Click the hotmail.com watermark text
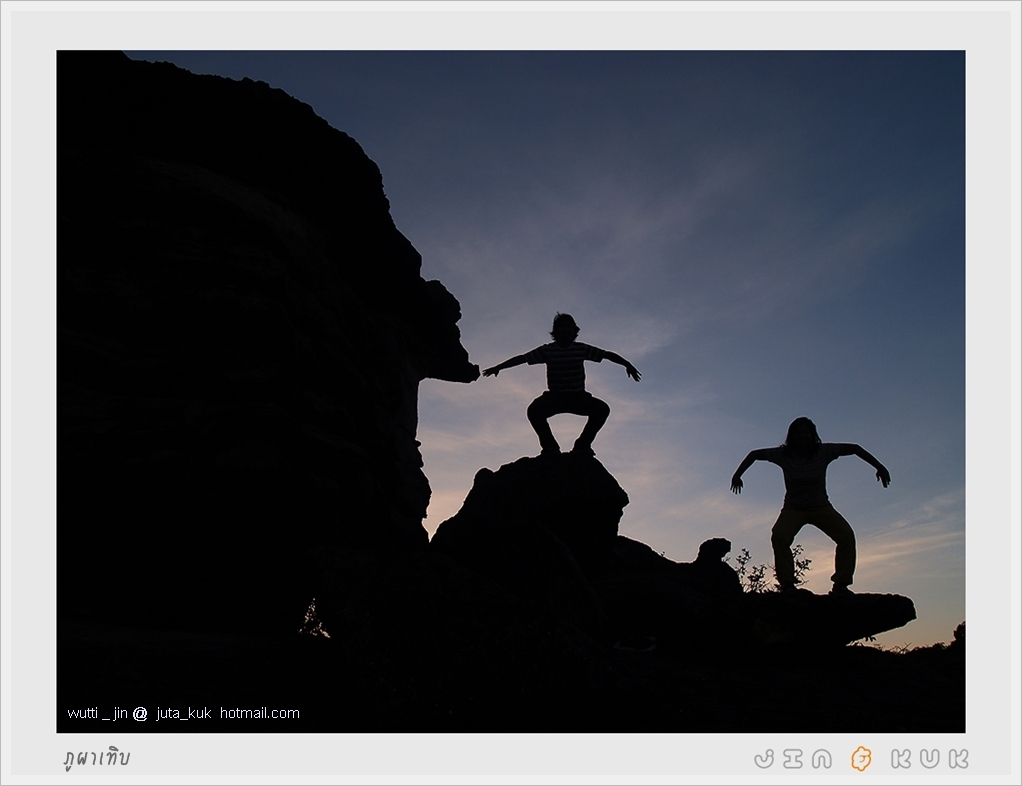The width and height of the screenshot is (1022, 786). (259, 713)
